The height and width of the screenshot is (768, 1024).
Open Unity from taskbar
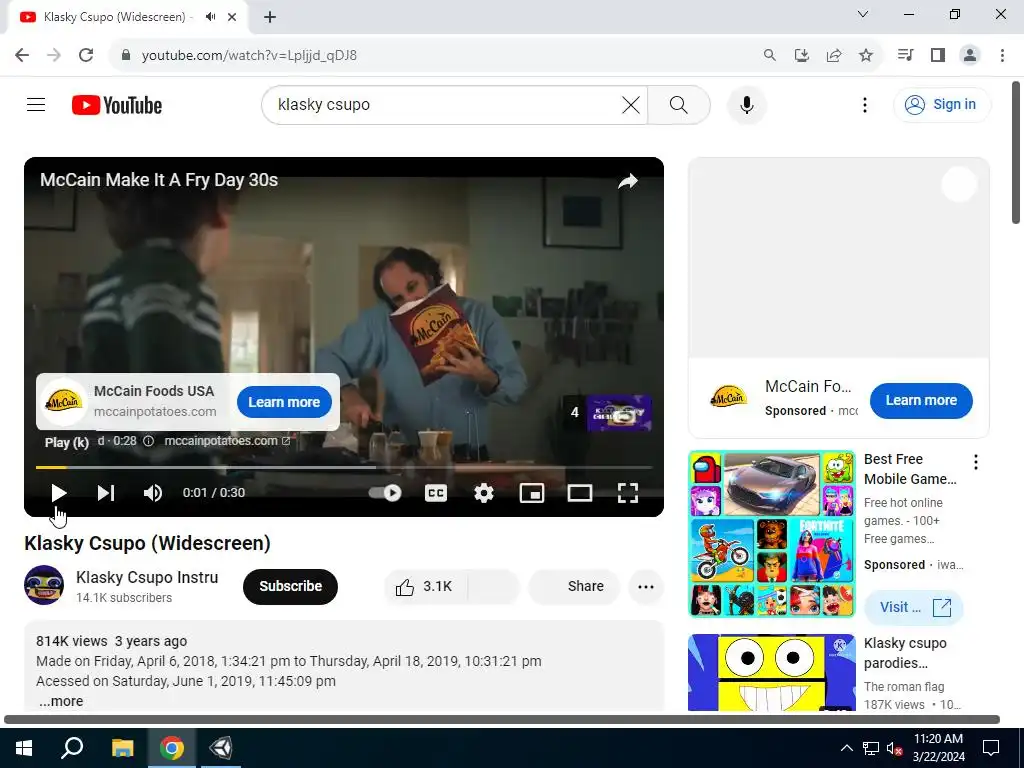point(221,748)
